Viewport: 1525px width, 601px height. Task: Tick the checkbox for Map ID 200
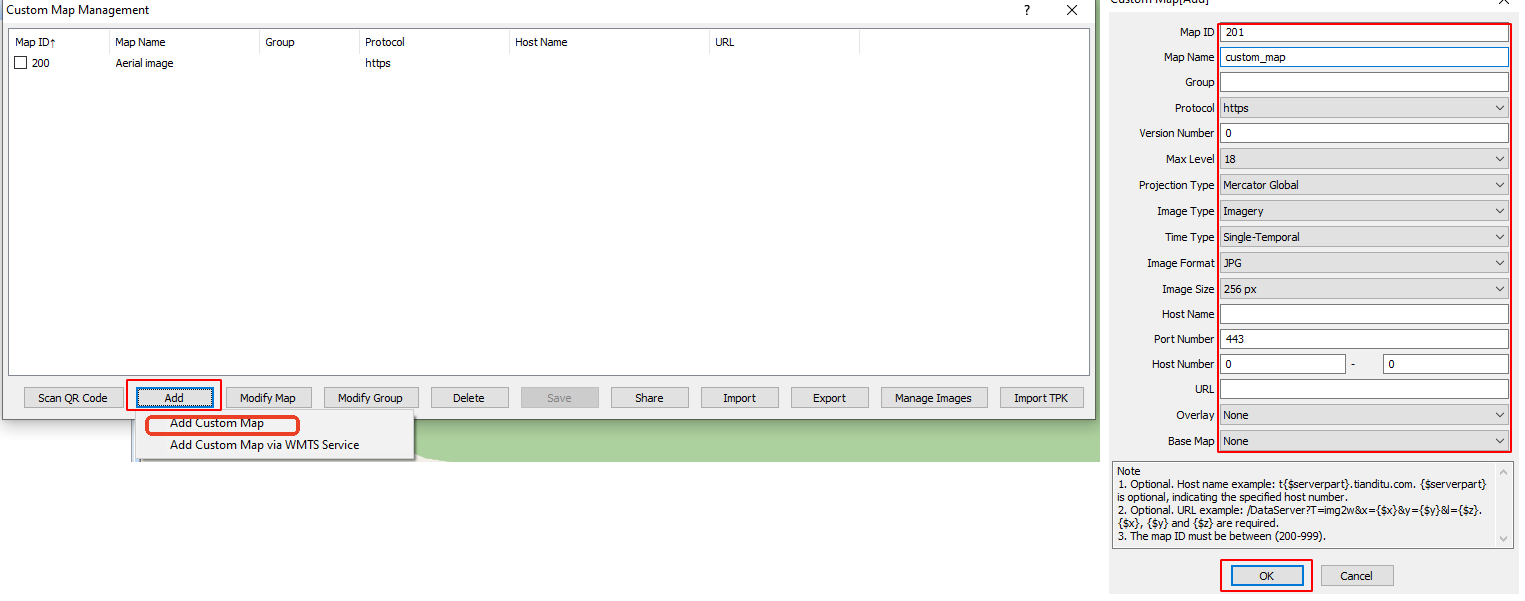(21, 63)
